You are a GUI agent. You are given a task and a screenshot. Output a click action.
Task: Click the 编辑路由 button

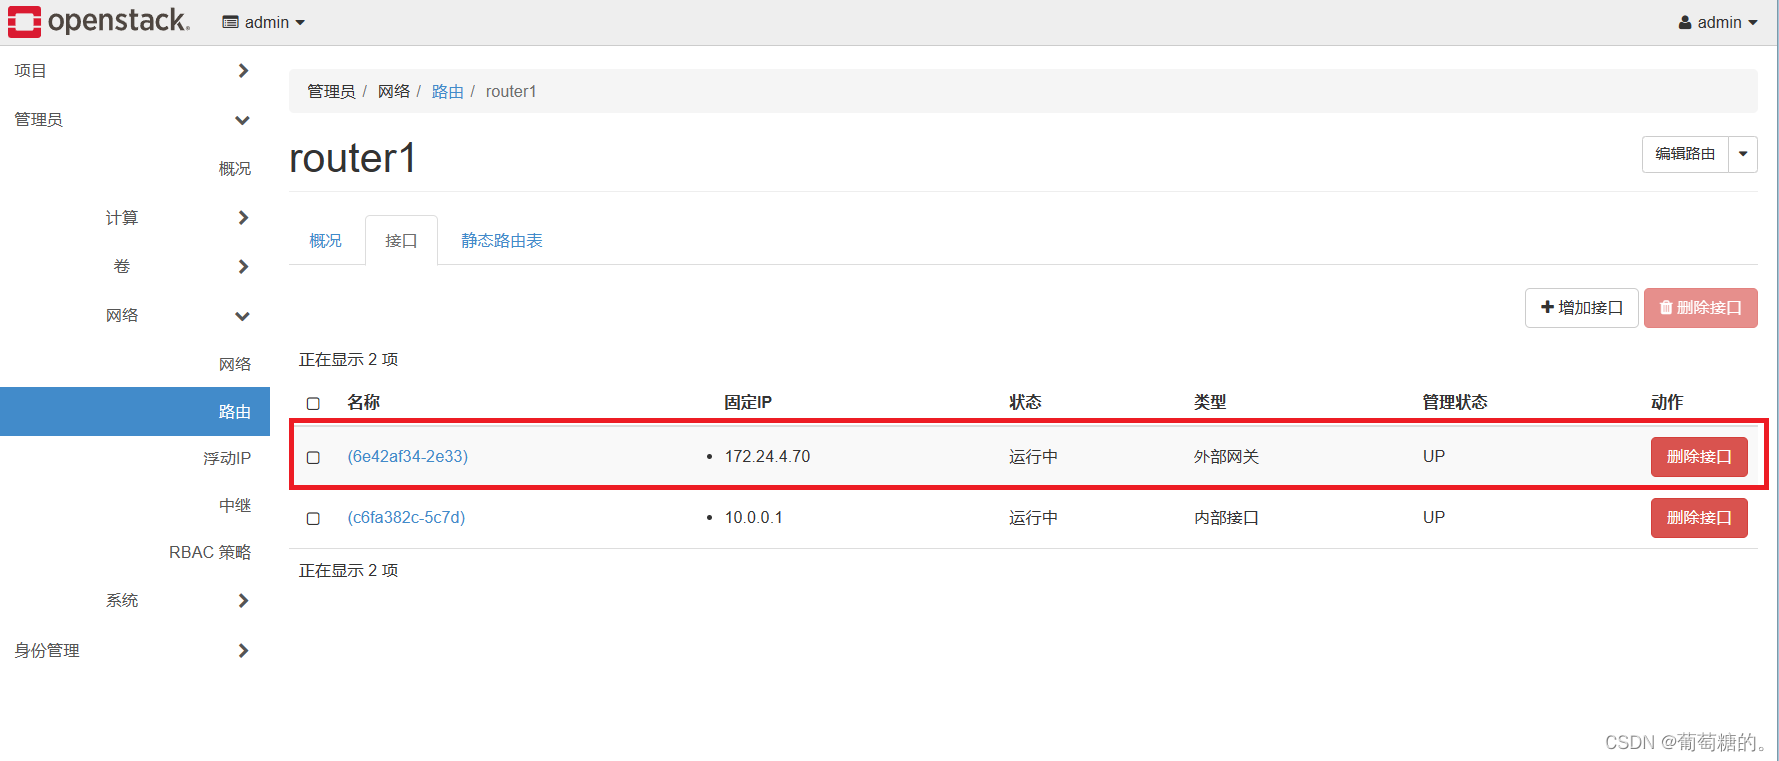pyautogui.click(x=1685, y=154)
